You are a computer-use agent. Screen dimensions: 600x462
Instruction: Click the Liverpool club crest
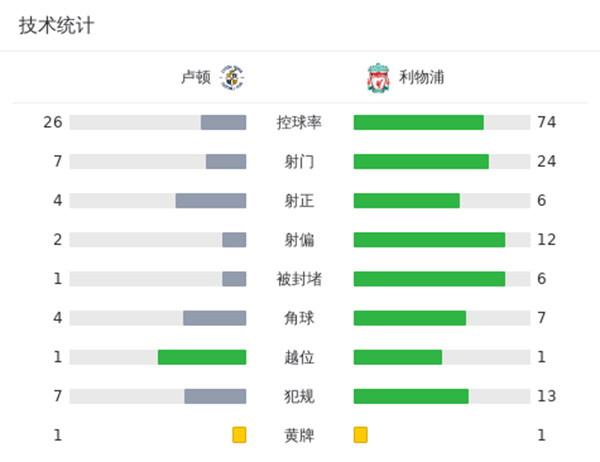pyautogui.click(x=376, y=77)
